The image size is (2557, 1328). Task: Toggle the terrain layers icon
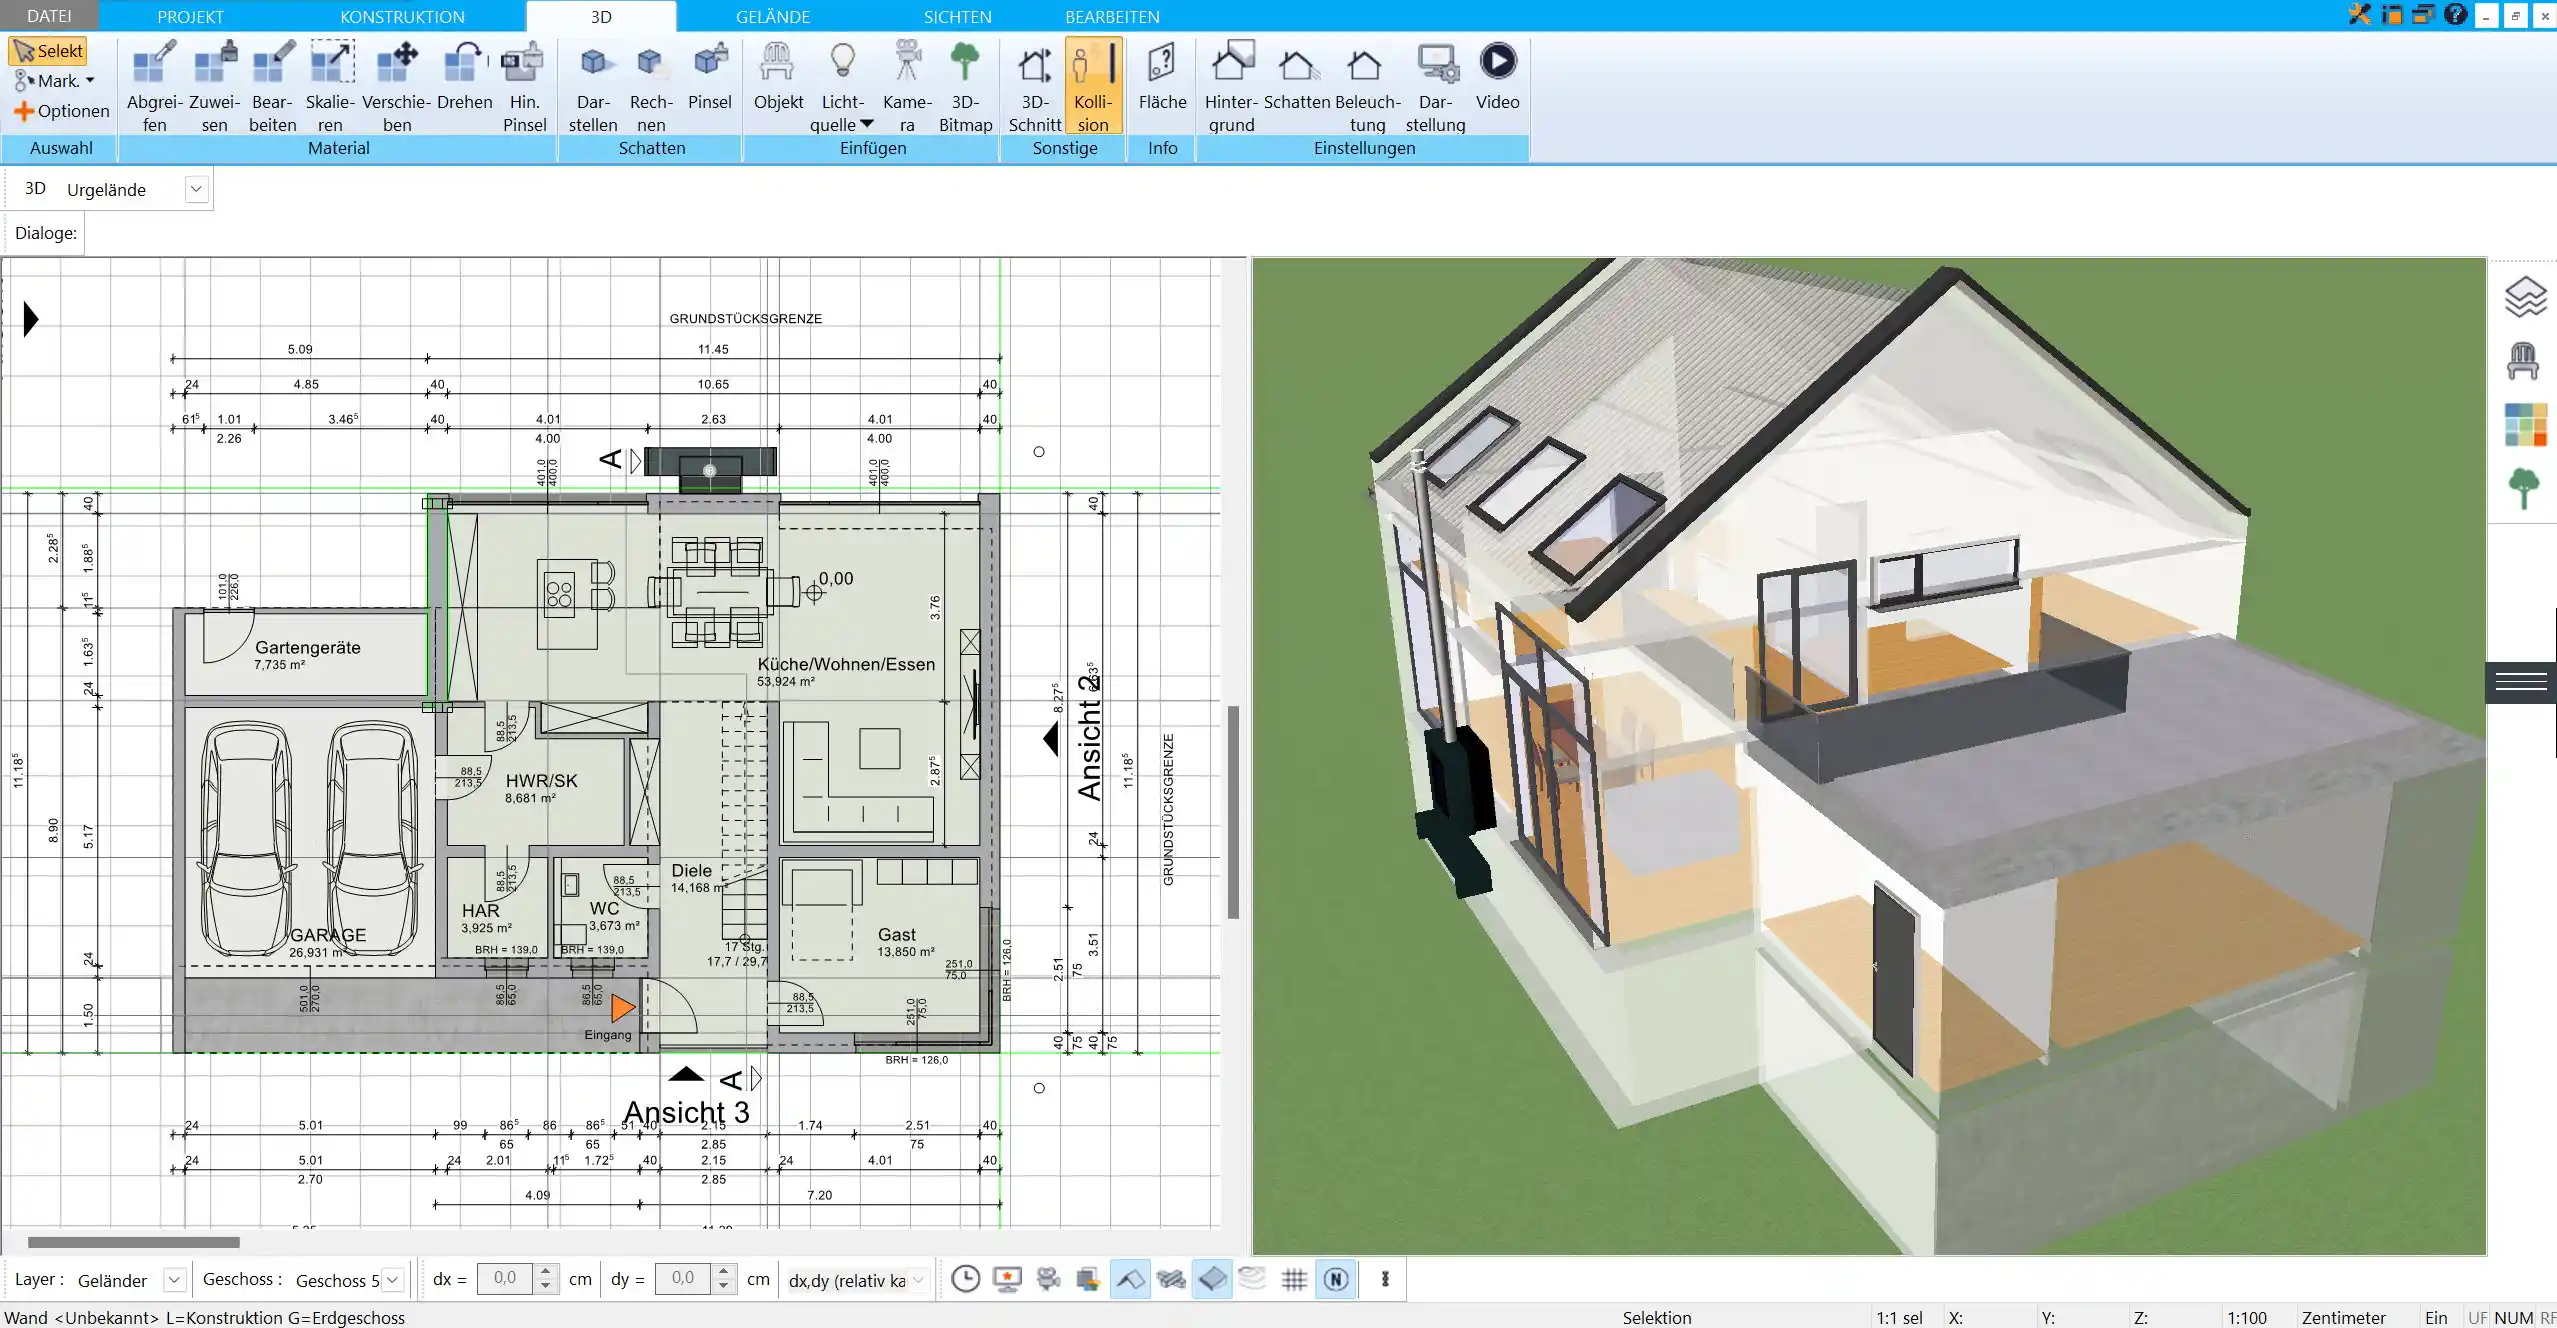pos(1252,1279)
